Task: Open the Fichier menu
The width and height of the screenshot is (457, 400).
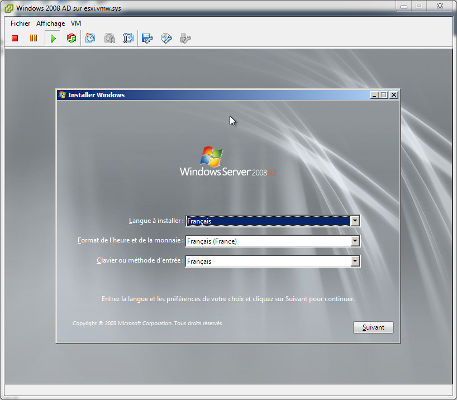Action: [x=20, y=24]
